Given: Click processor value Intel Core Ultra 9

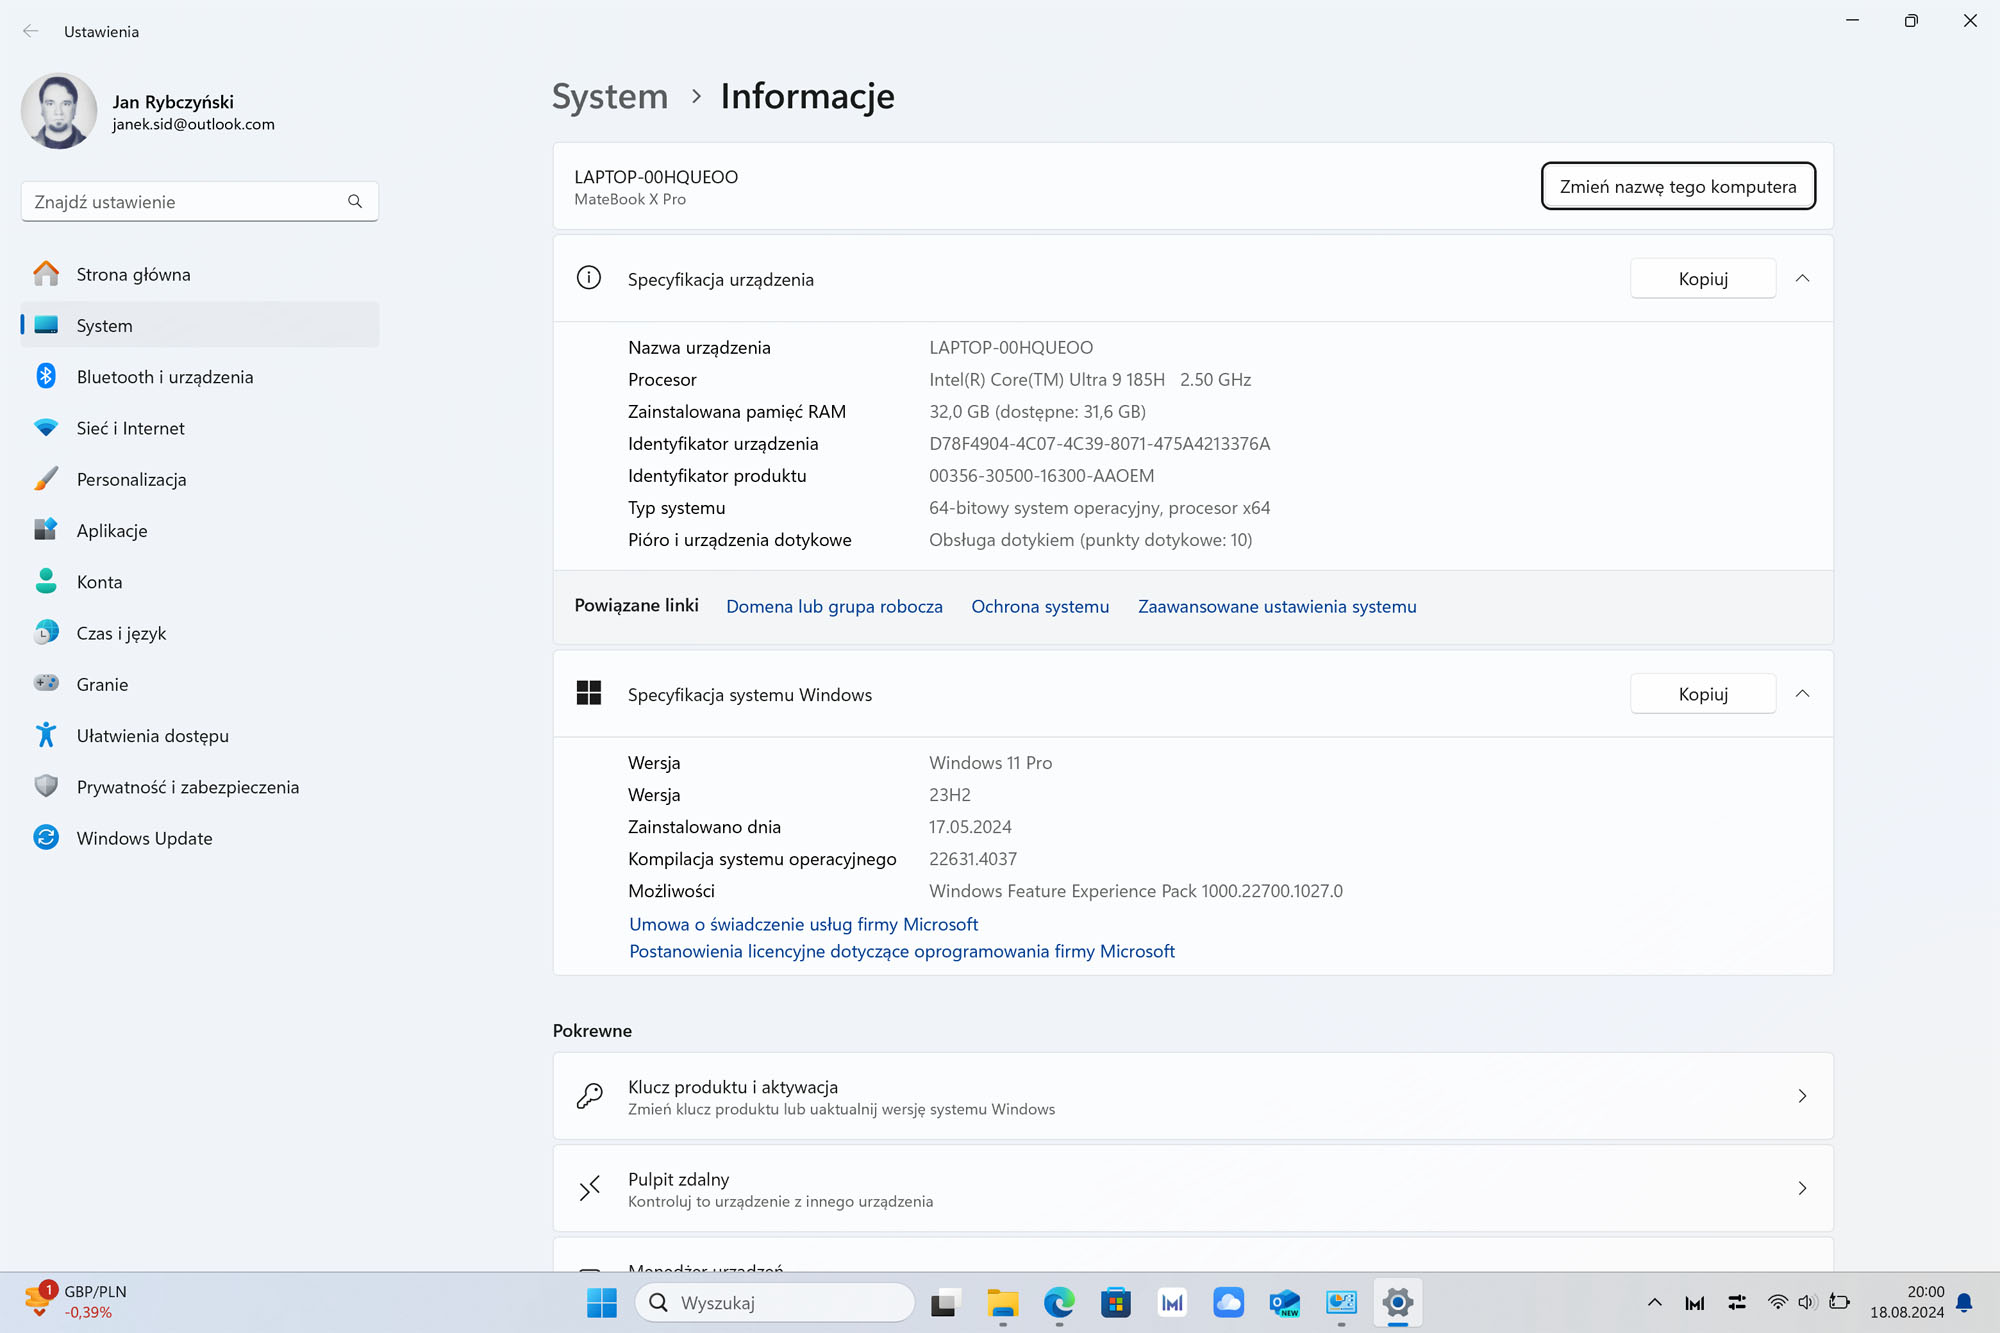Looking at the screenshot, I should coord(1090,380).
